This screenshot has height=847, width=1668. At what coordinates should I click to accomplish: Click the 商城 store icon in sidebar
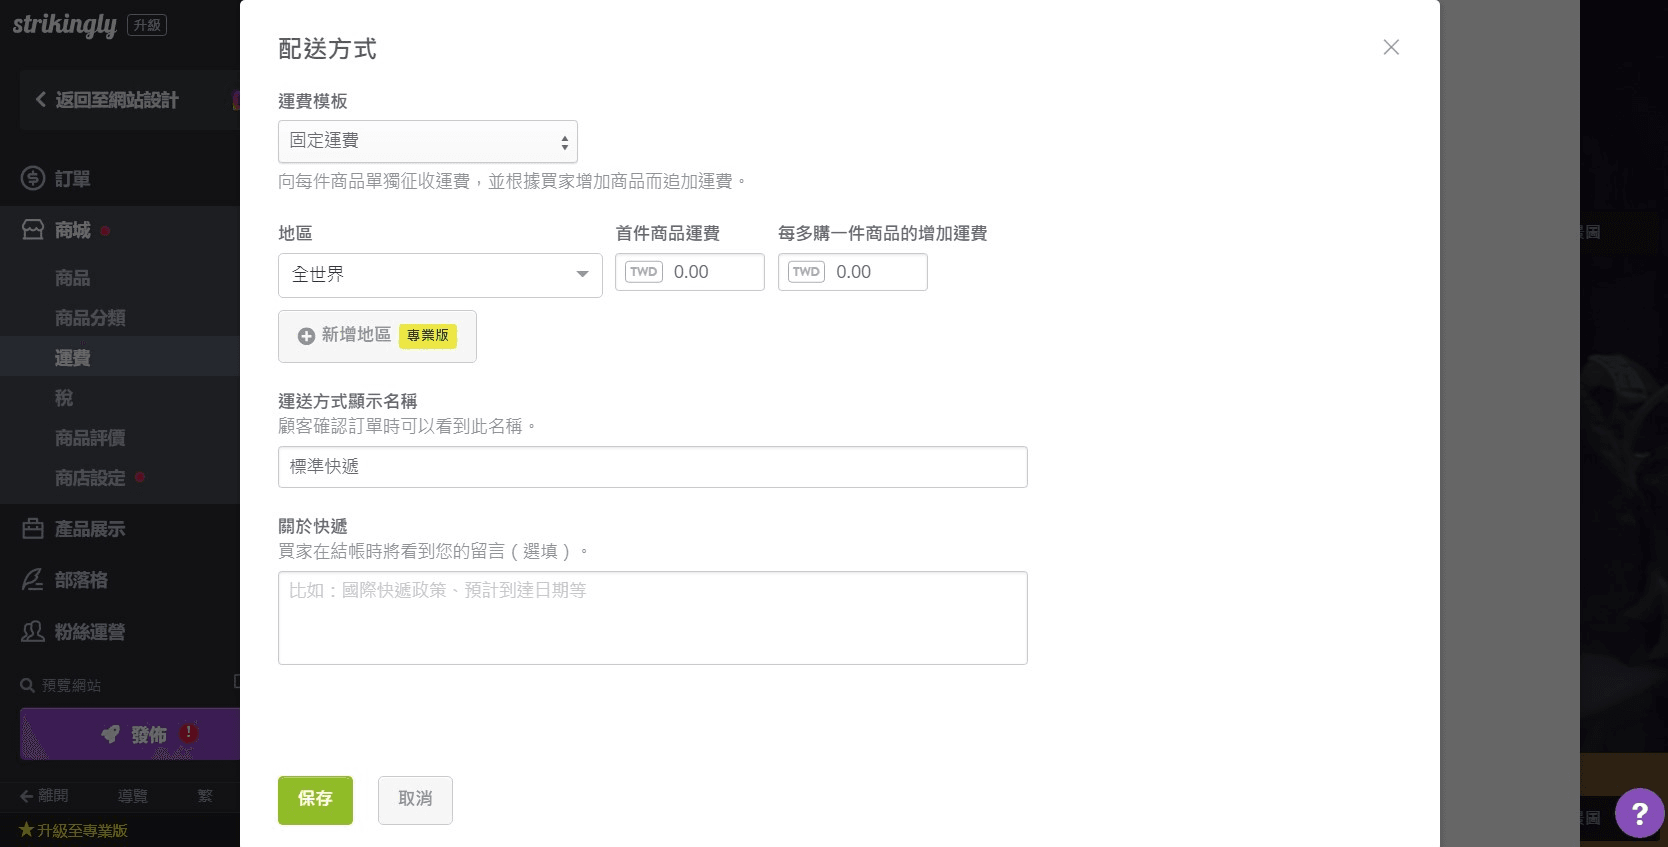click(x=33, y=230)
